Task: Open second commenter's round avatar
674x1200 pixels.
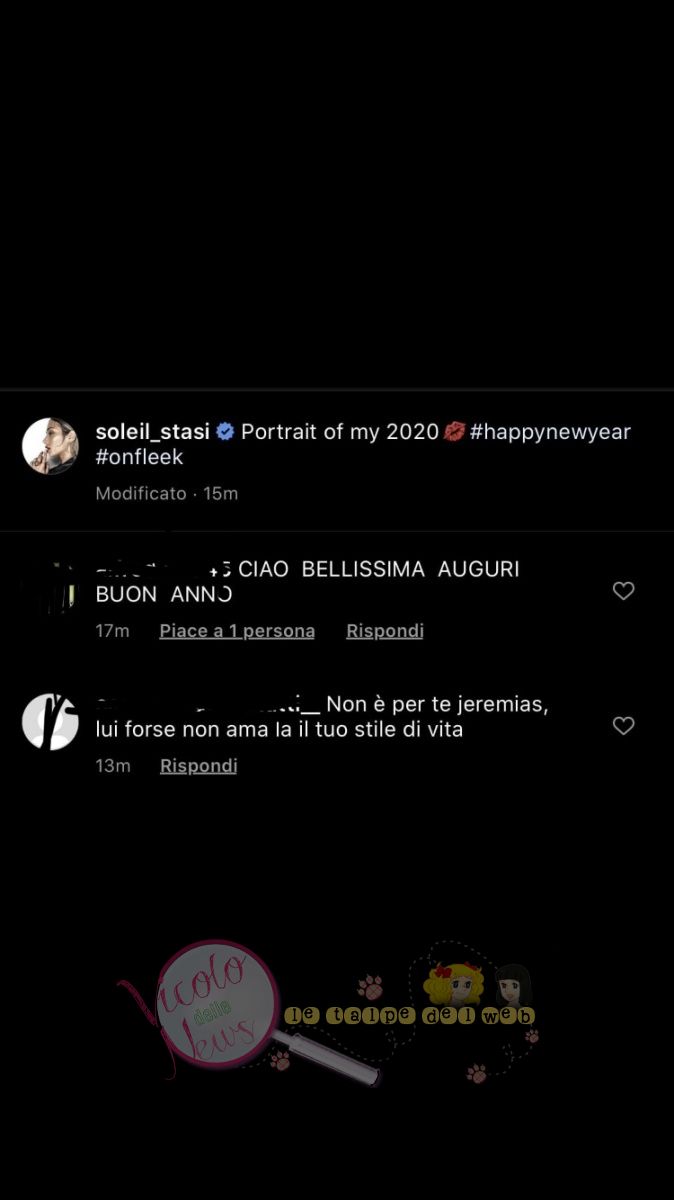Action: point(50,721)
